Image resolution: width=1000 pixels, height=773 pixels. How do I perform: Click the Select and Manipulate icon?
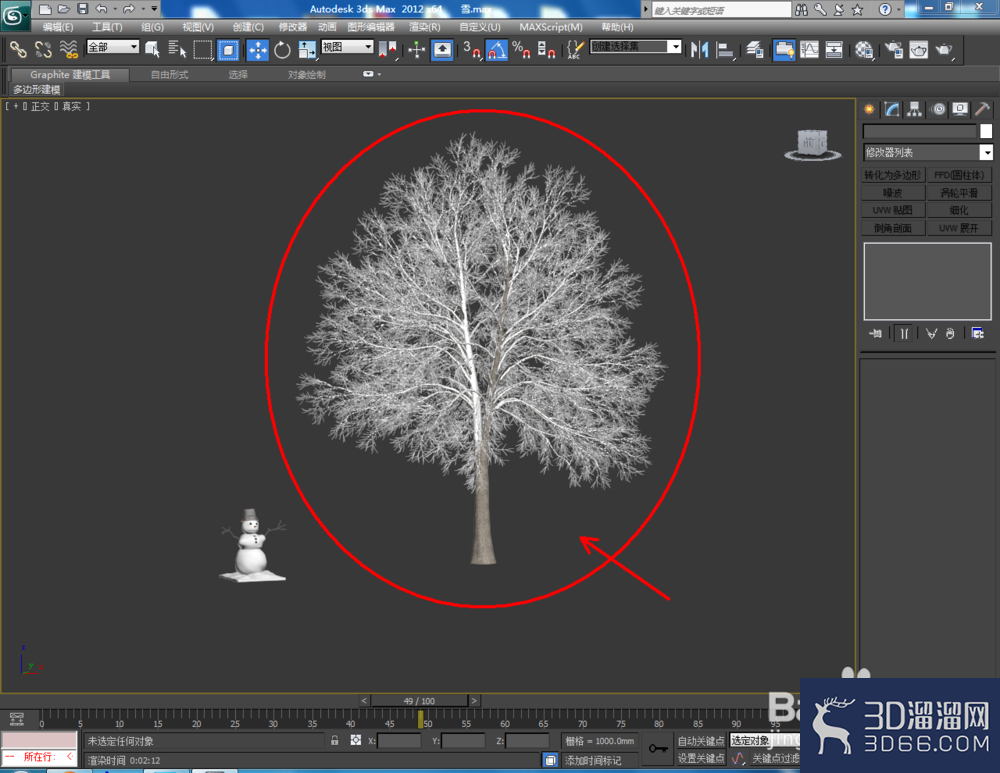click(x=416, y=50)
